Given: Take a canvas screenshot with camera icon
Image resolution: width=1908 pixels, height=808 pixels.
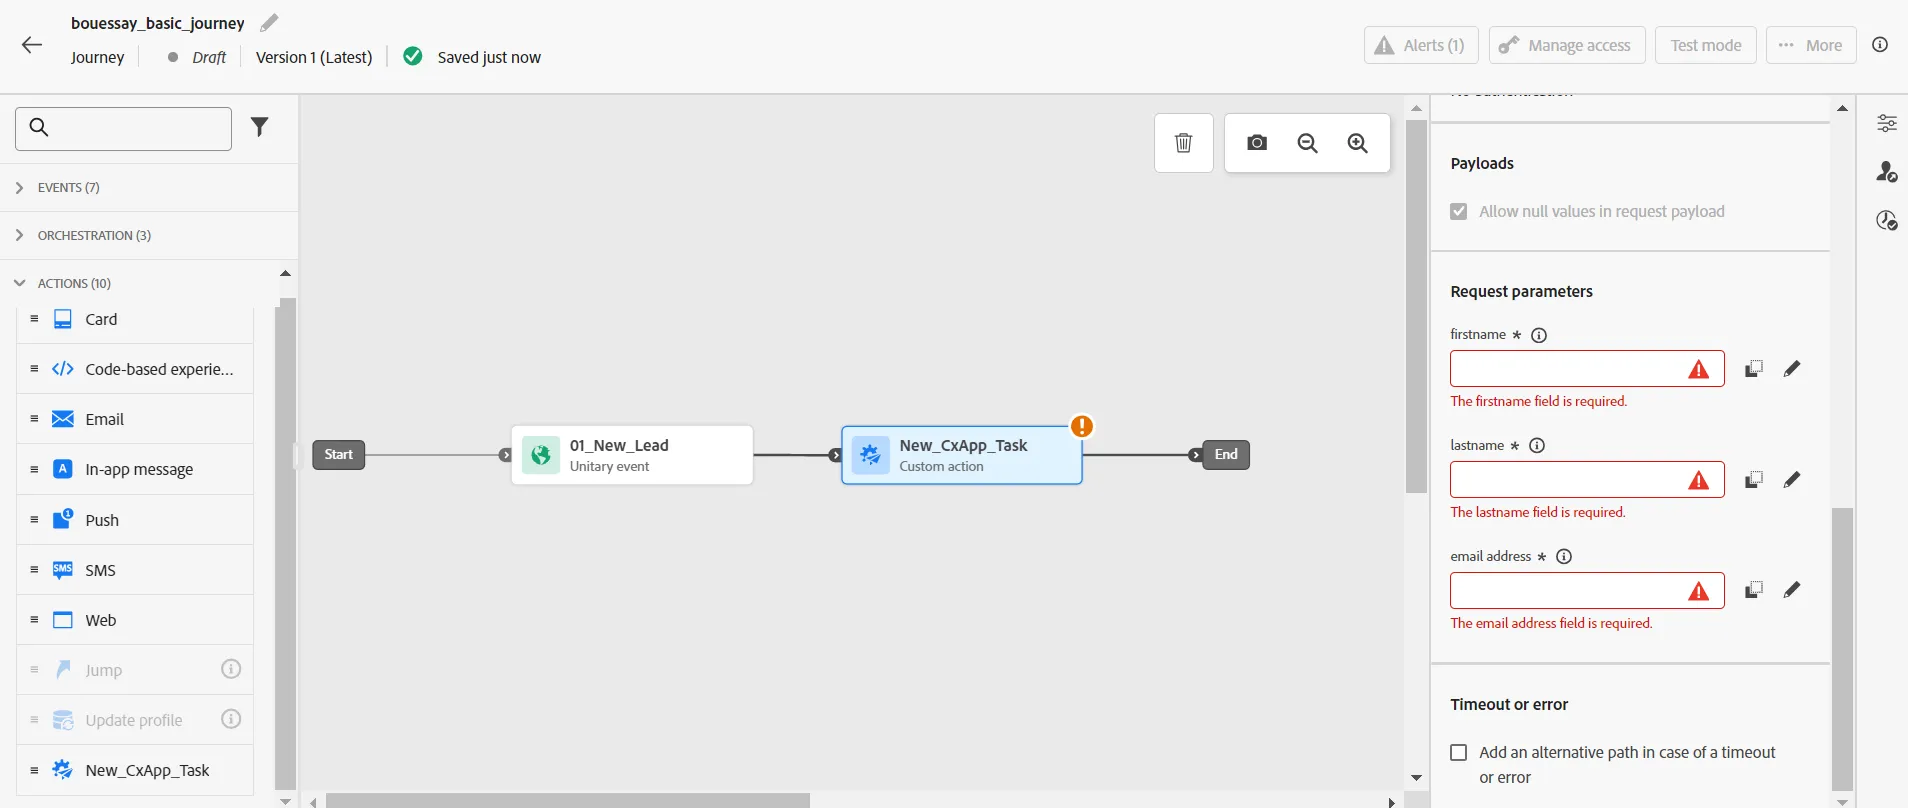Looking at the screenshot, I should coord(1257,143).
